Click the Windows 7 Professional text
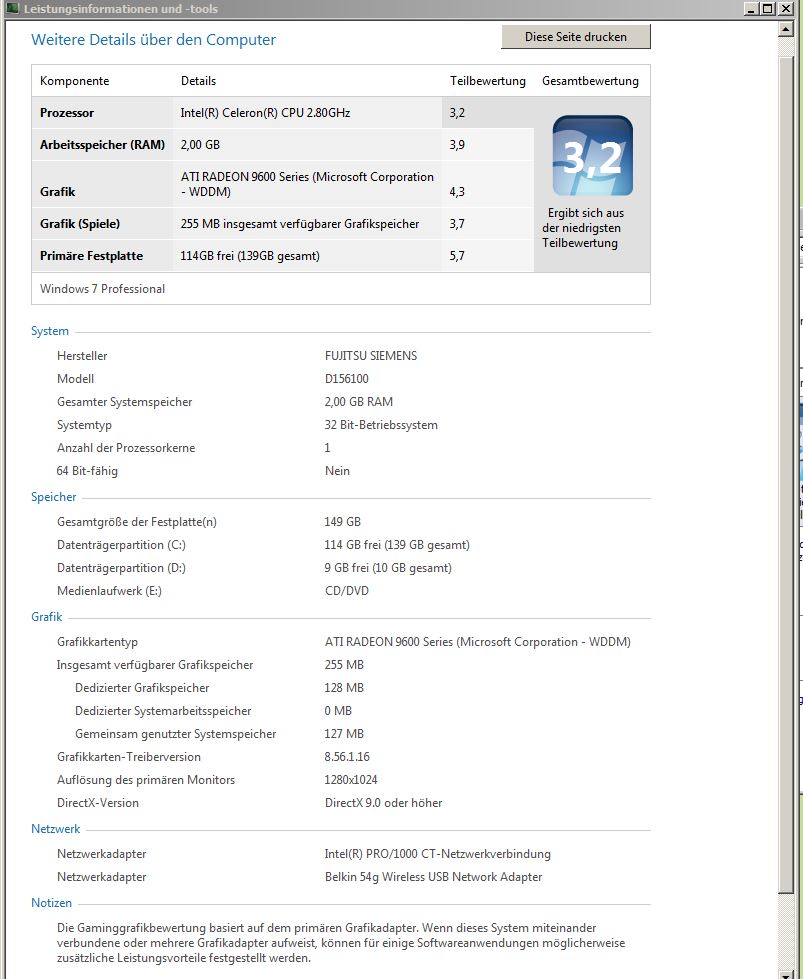The height and width of the screenshot is (979, 803). click(102, 288)
